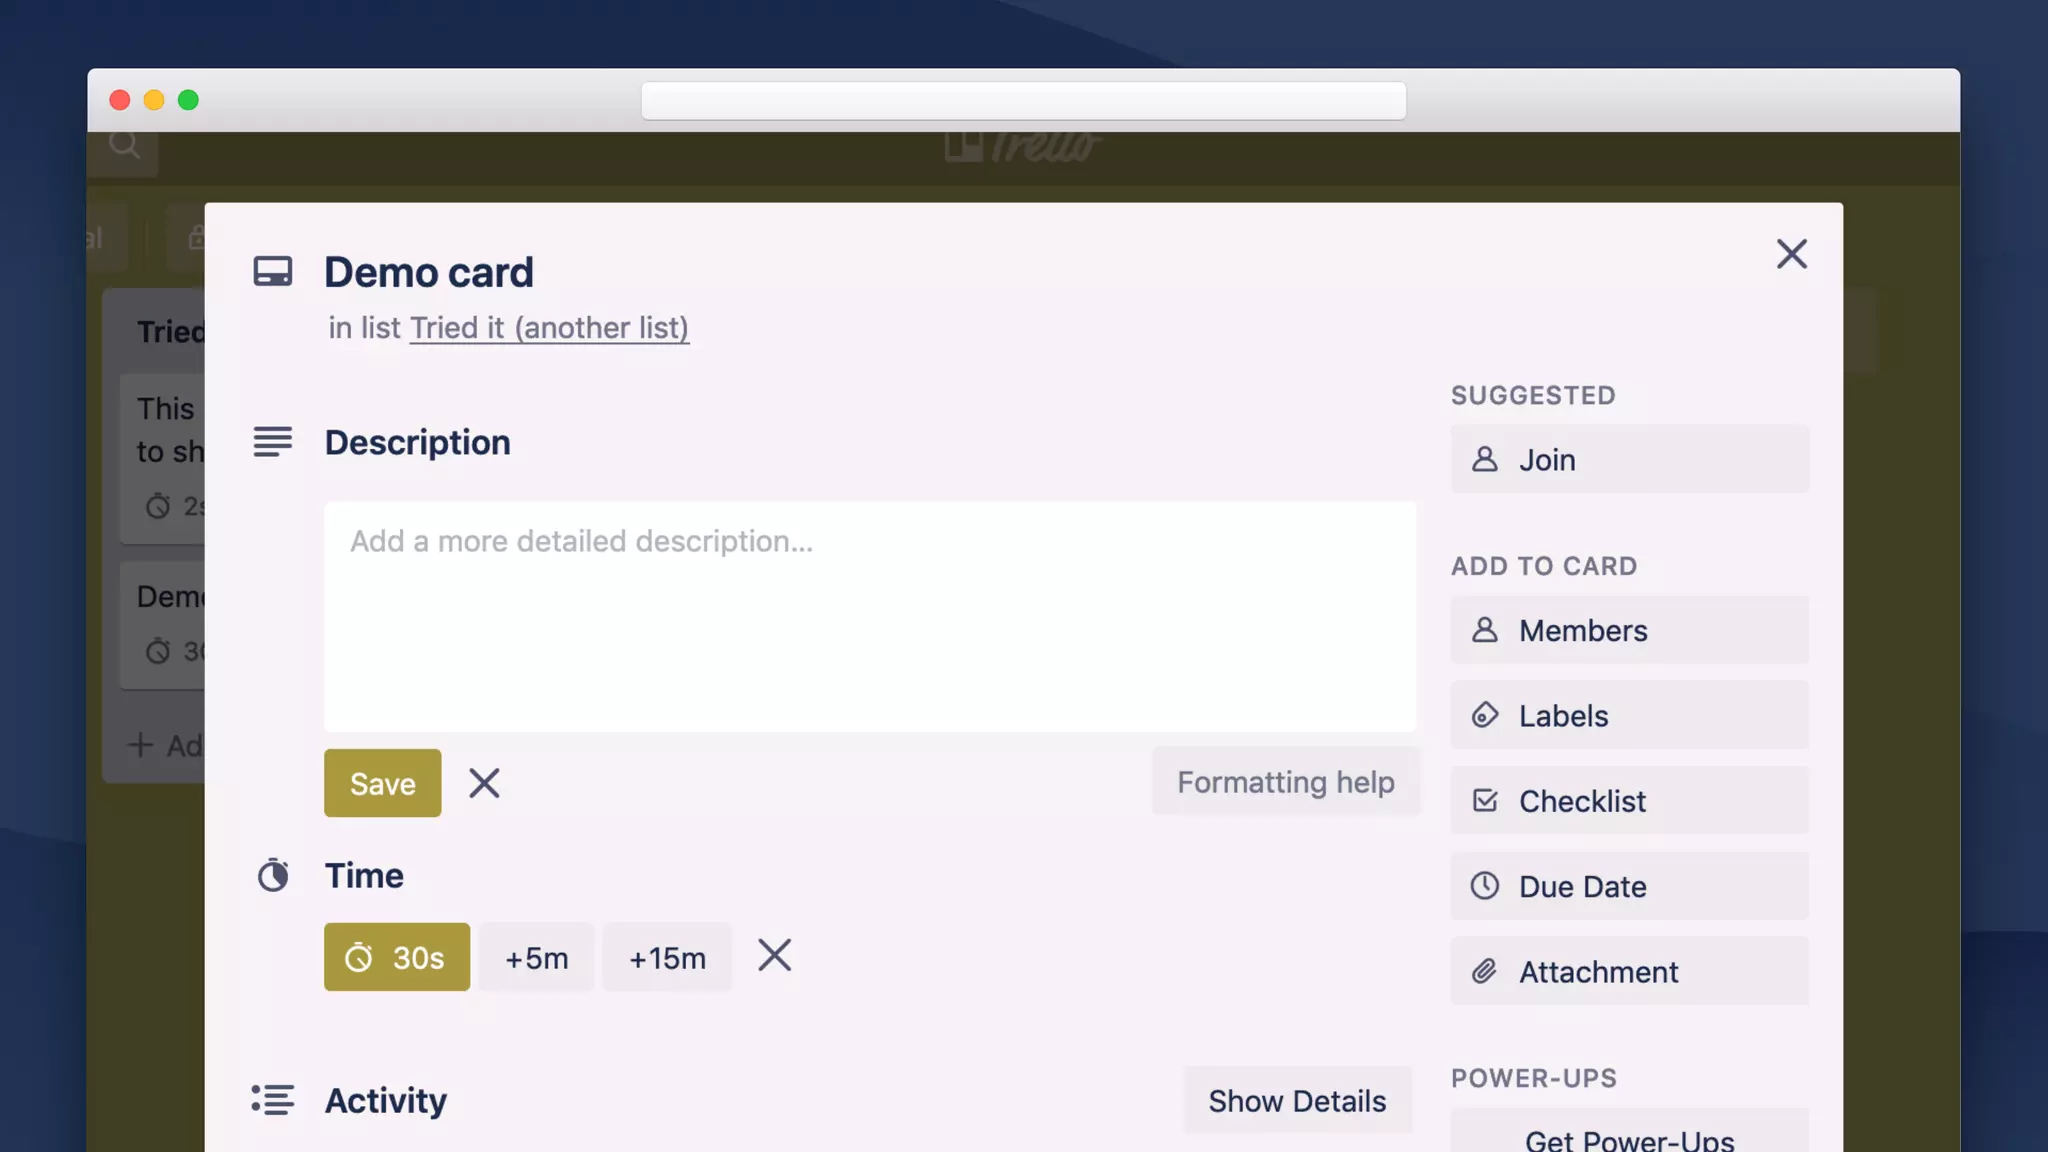Save the card description
2048x1152 pixels.
[x=382, y=783]
